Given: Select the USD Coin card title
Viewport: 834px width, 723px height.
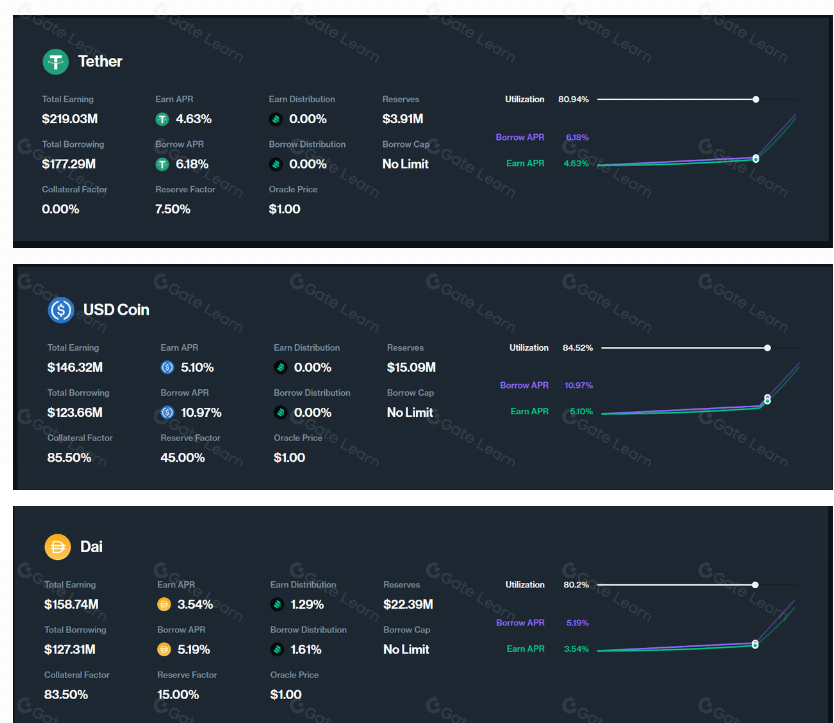Looking at the screenshot, I should point(116,310).
